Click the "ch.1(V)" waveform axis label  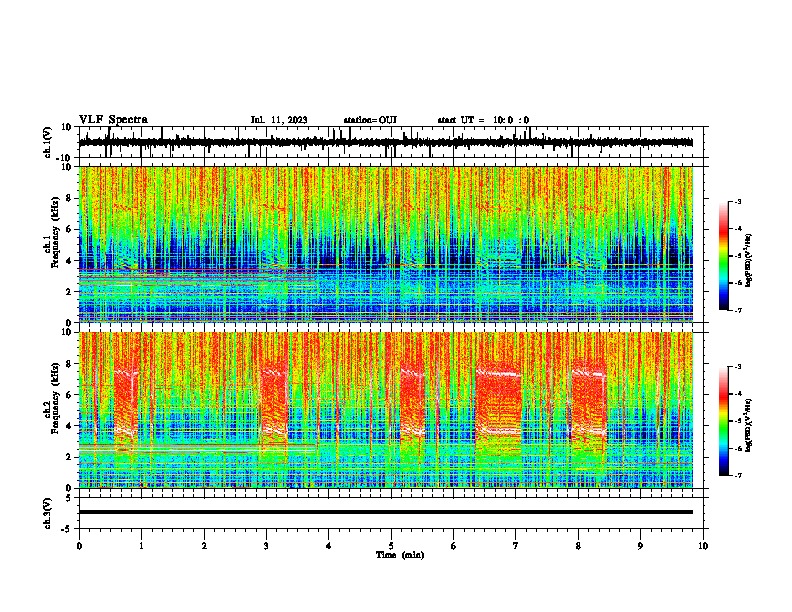click(x=48, y=142)
